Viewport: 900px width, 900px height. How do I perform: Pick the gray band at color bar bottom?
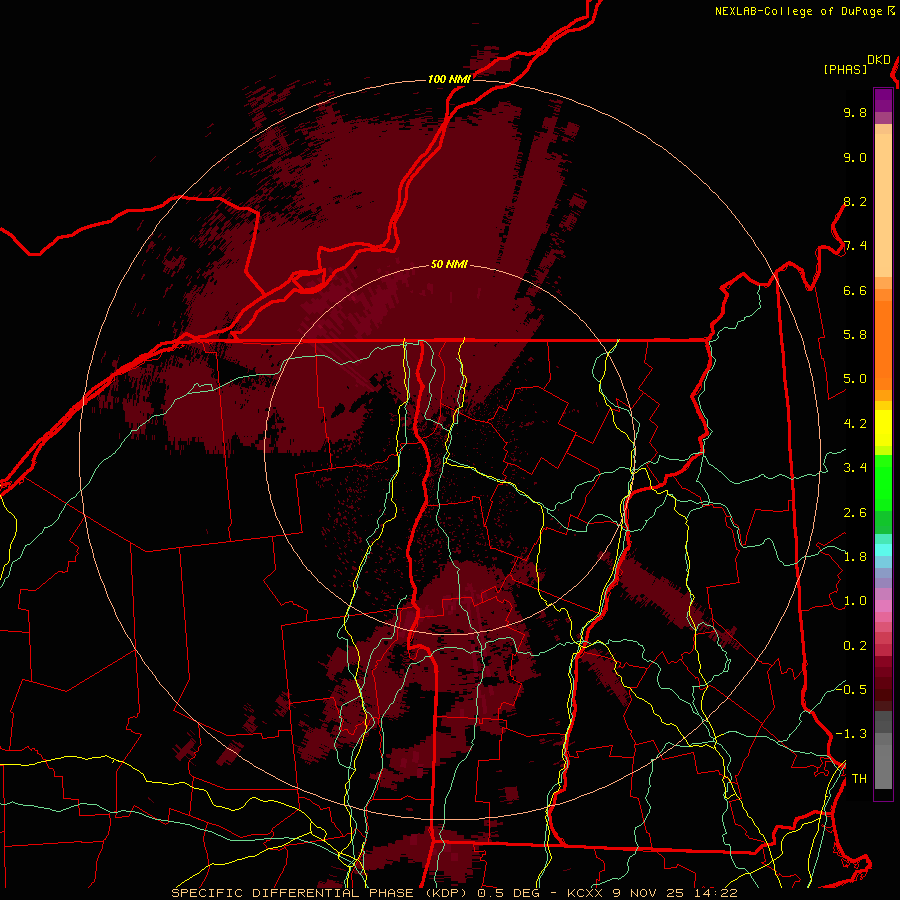click(x=883, y=750)
